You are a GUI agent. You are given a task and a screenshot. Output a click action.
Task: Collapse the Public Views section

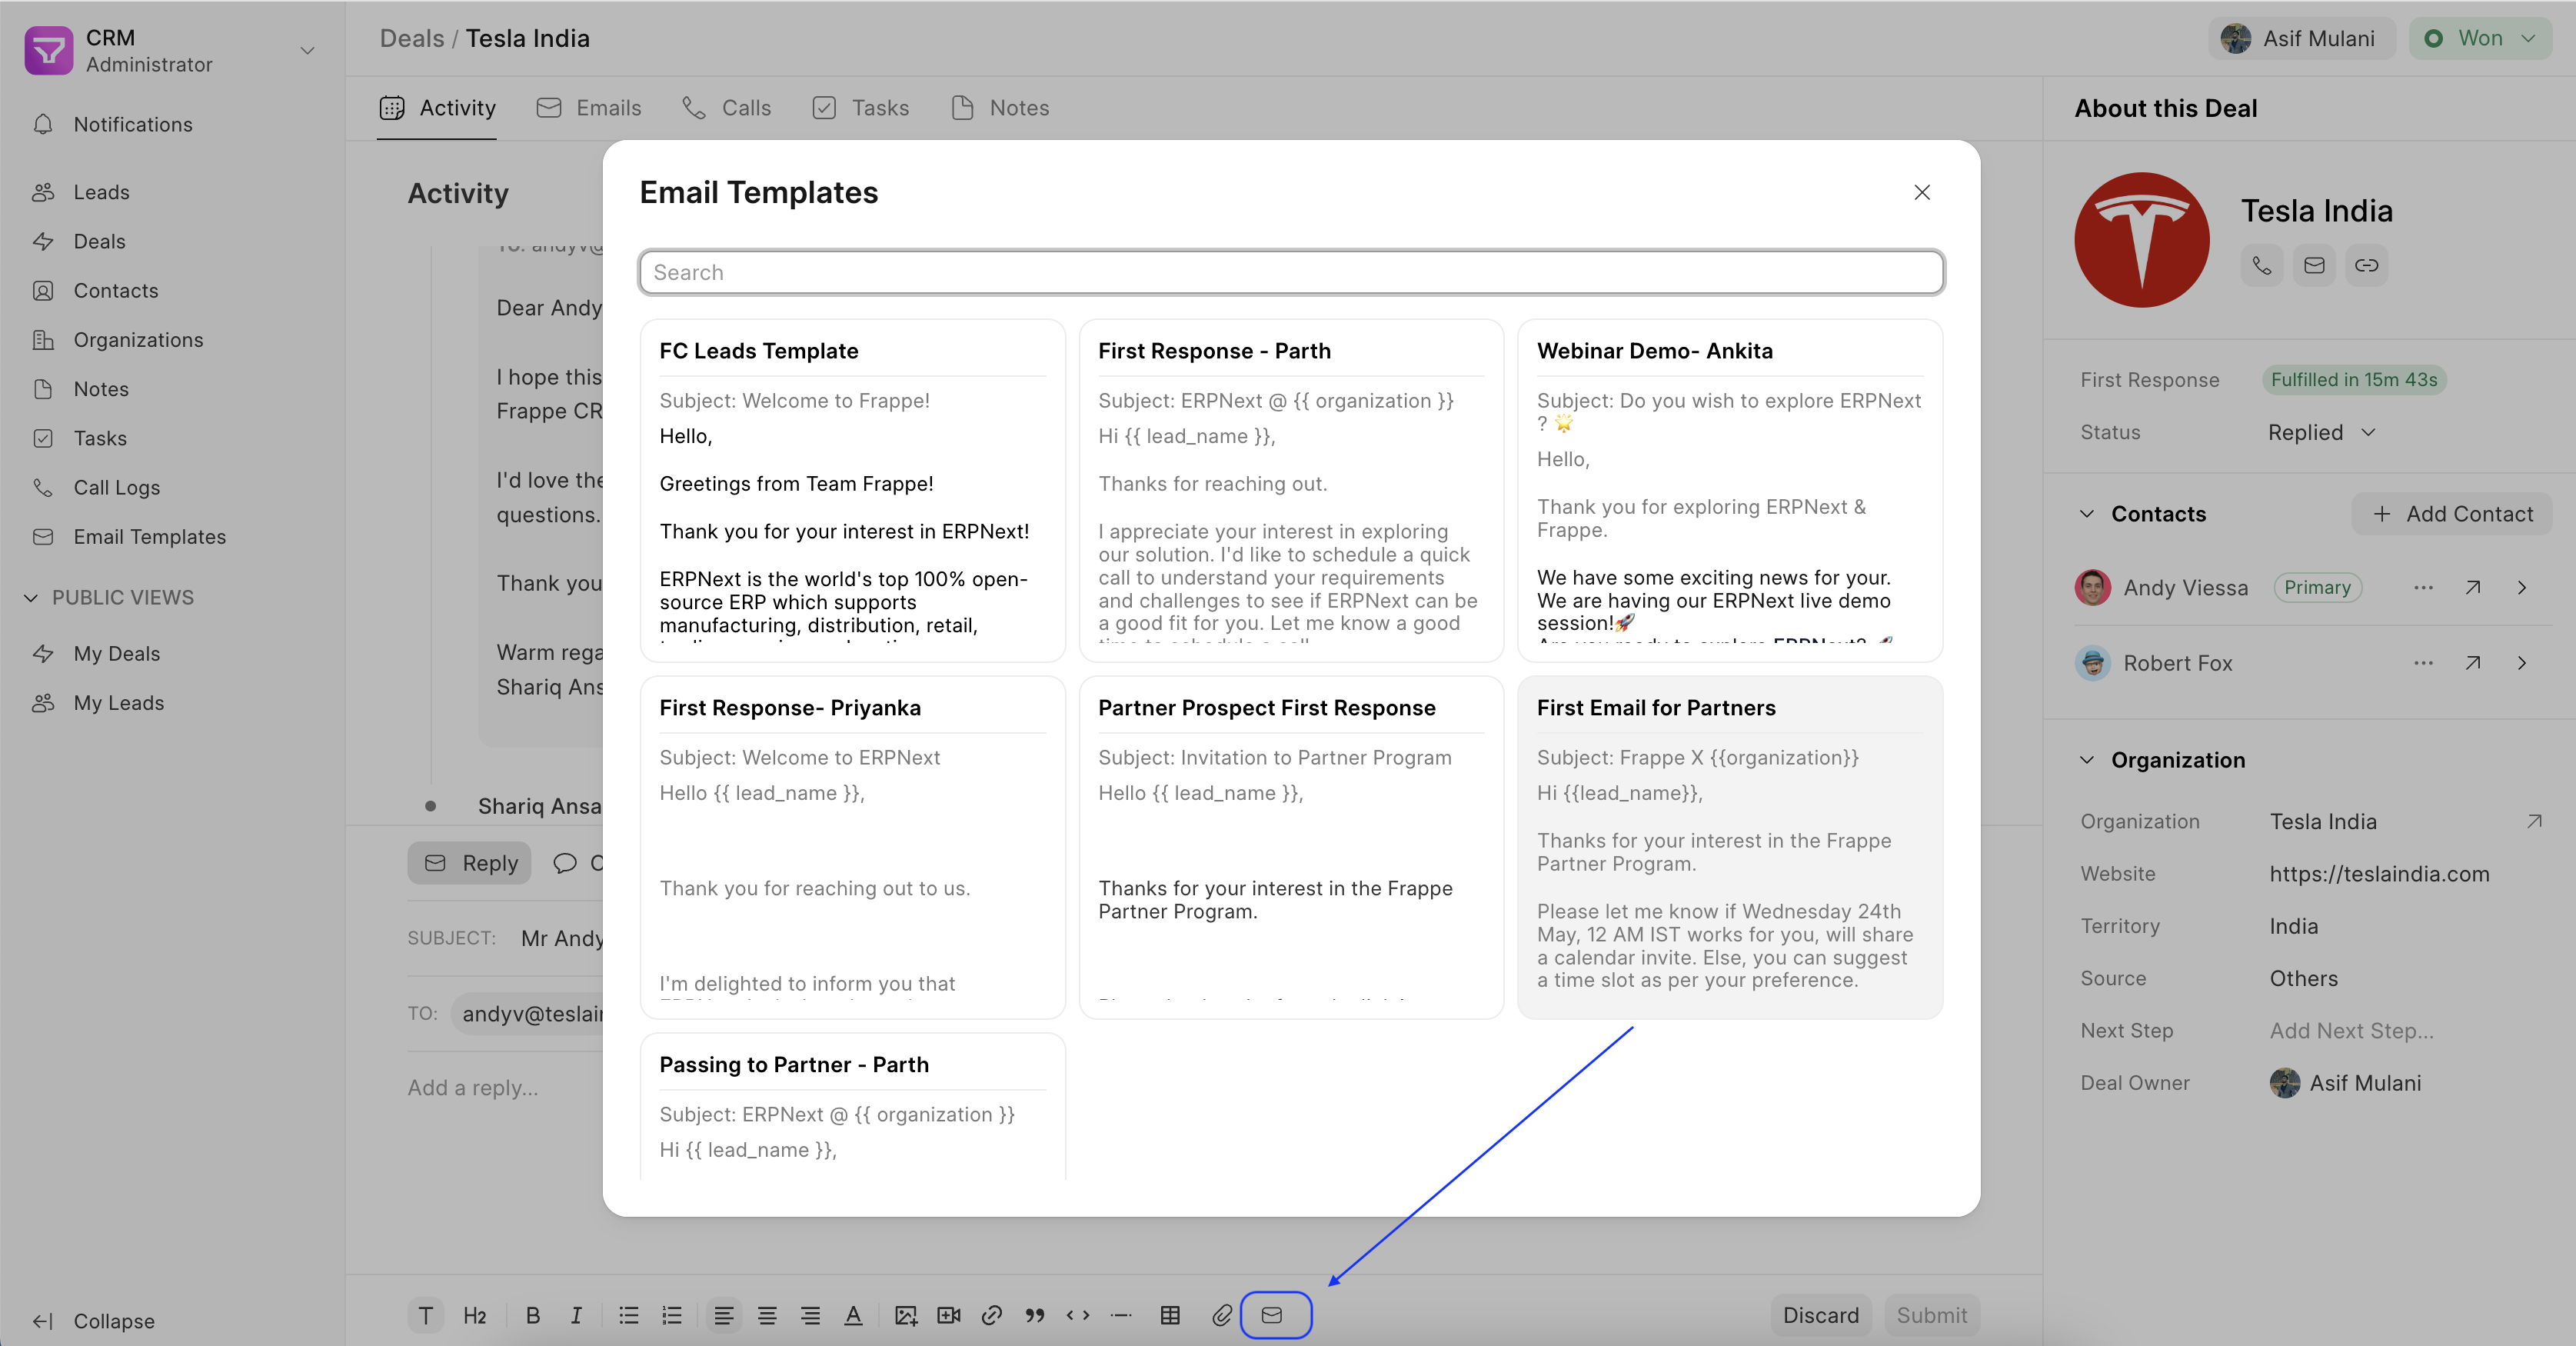(31, 597)
